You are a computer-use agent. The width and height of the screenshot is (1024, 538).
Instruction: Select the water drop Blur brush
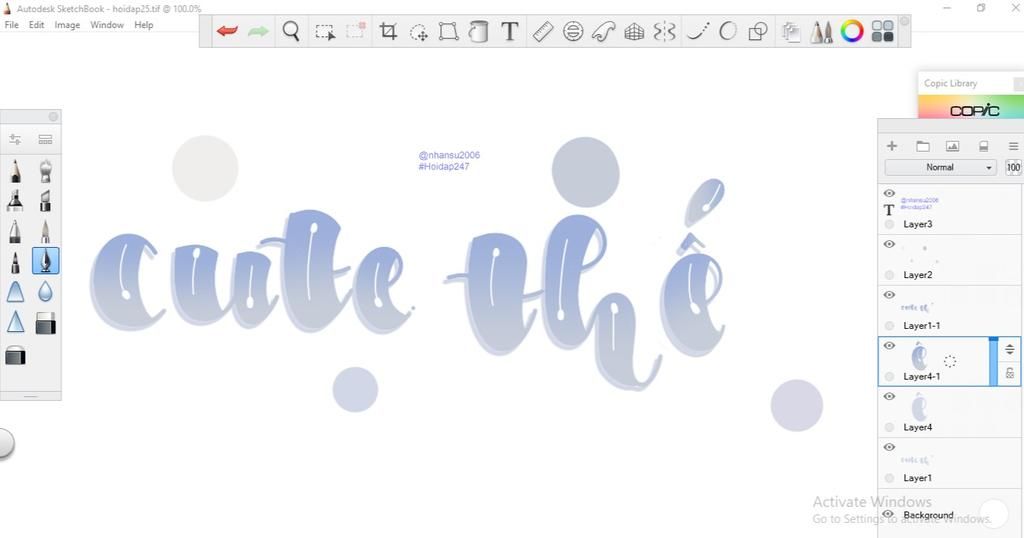click(45, 291)
